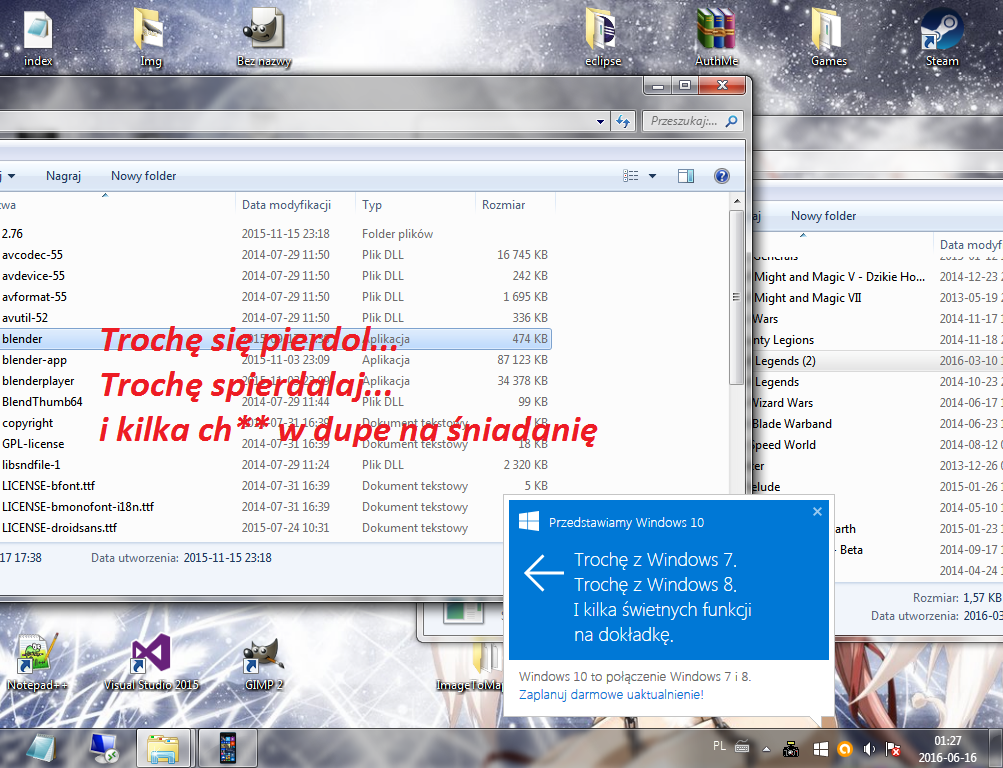
Task: Sort by Typ column header
Action: pyautogui.click(x=415, y=205)
